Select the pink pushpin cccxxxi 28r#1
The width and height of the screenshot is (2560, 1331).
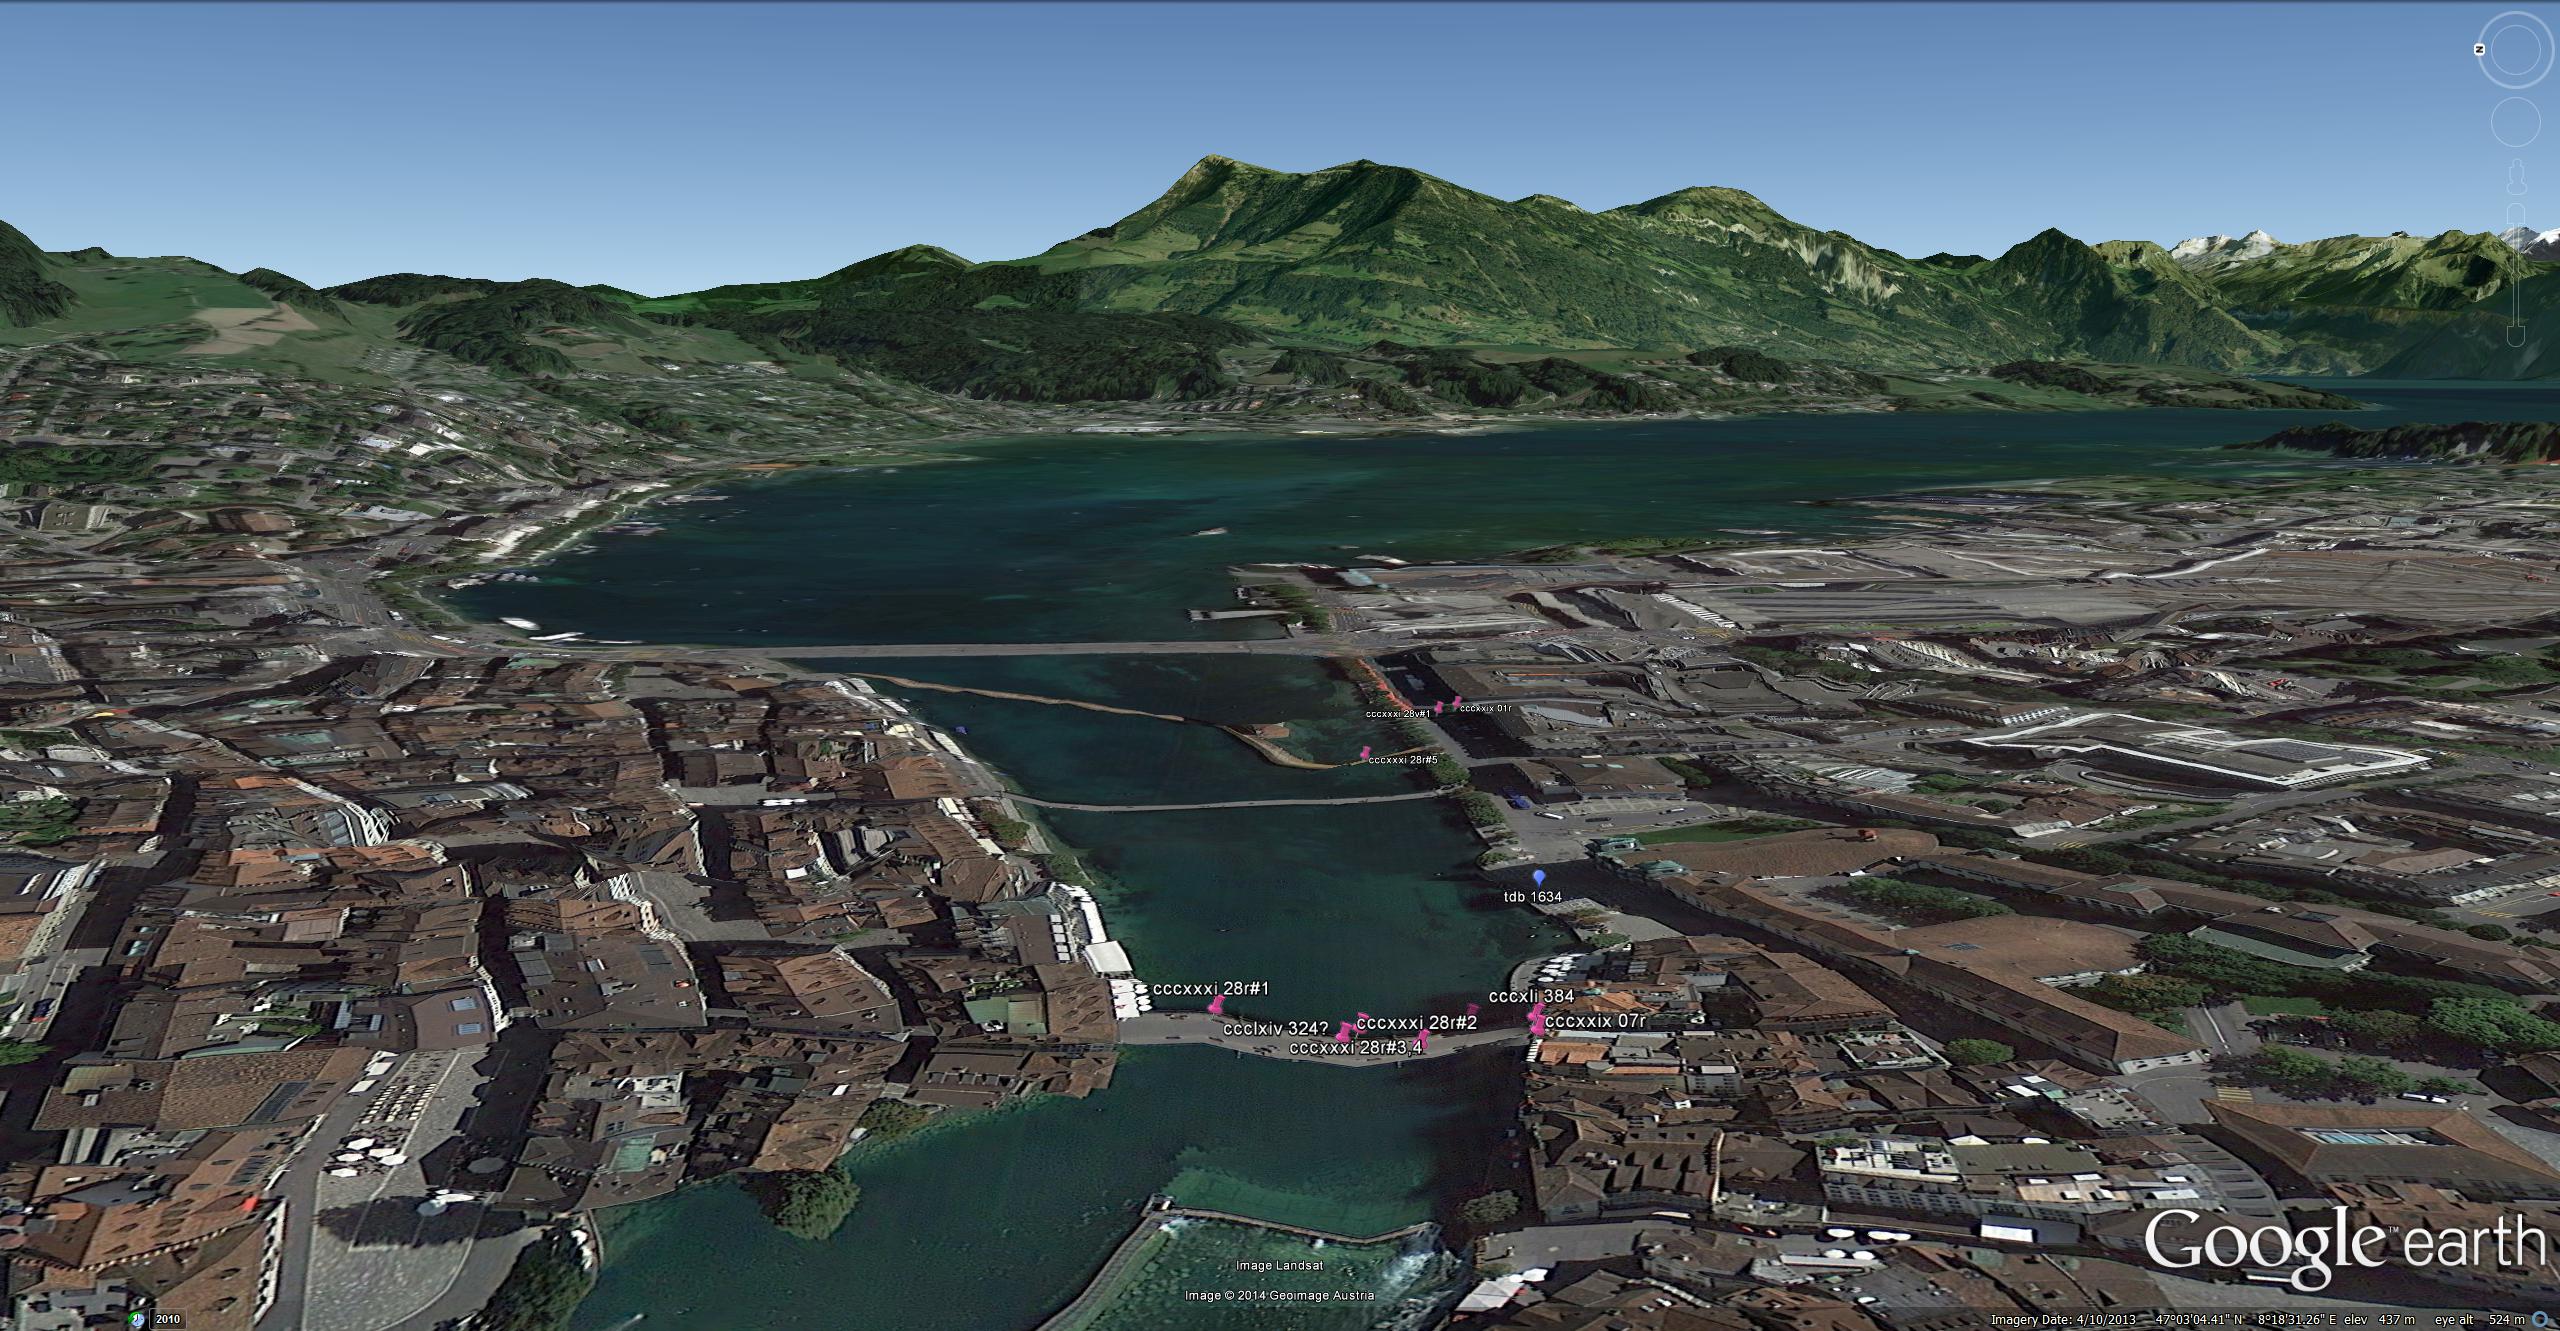(x=1217, y=1004)
